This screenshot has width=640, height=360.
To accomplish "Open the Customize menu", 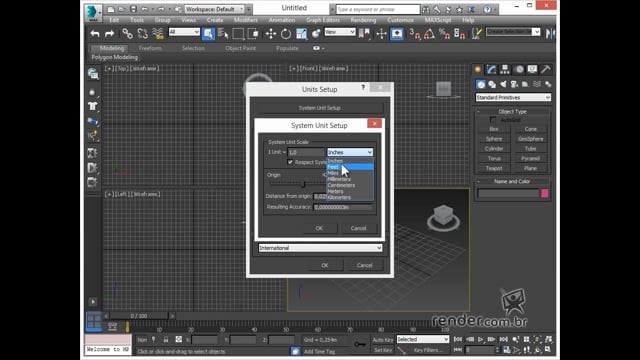I will (400, 20).
